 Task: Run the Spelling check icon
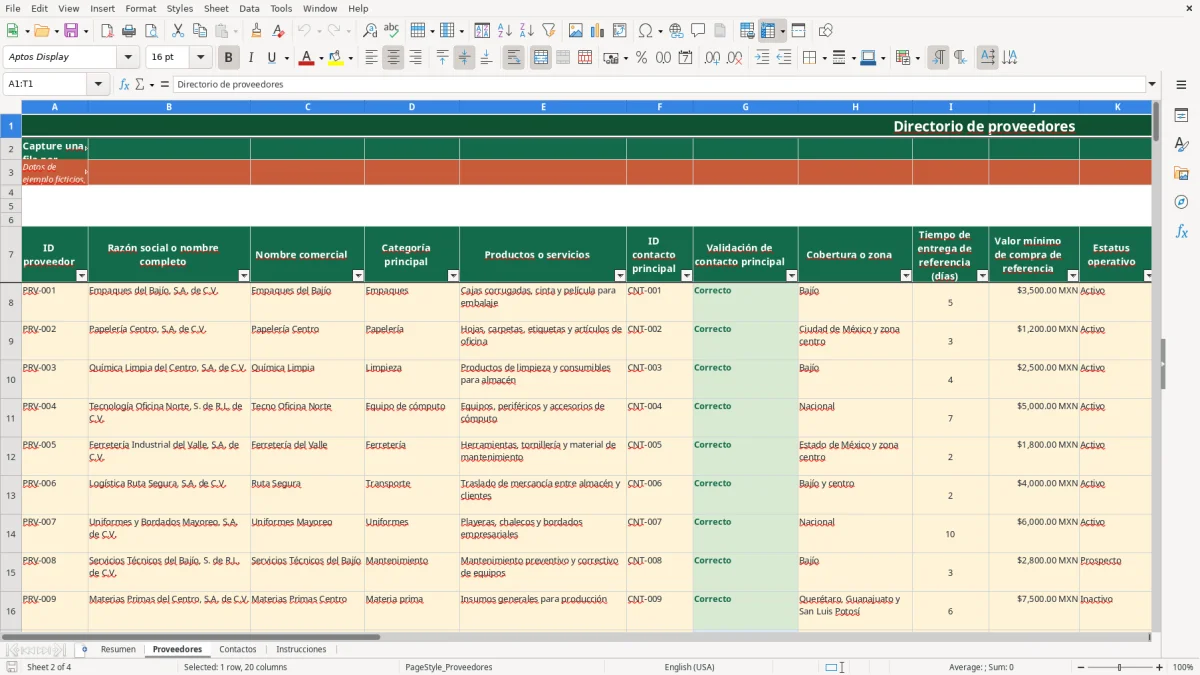click(392, 31)
